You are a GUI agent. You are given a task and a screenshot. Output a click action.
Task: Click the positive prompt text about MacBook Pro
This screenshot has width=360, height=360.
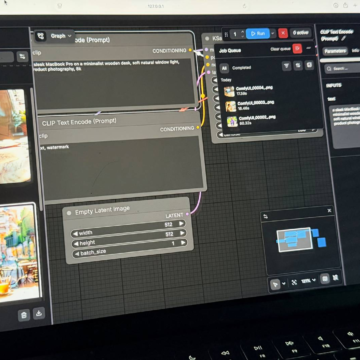[x=108, y=65]
